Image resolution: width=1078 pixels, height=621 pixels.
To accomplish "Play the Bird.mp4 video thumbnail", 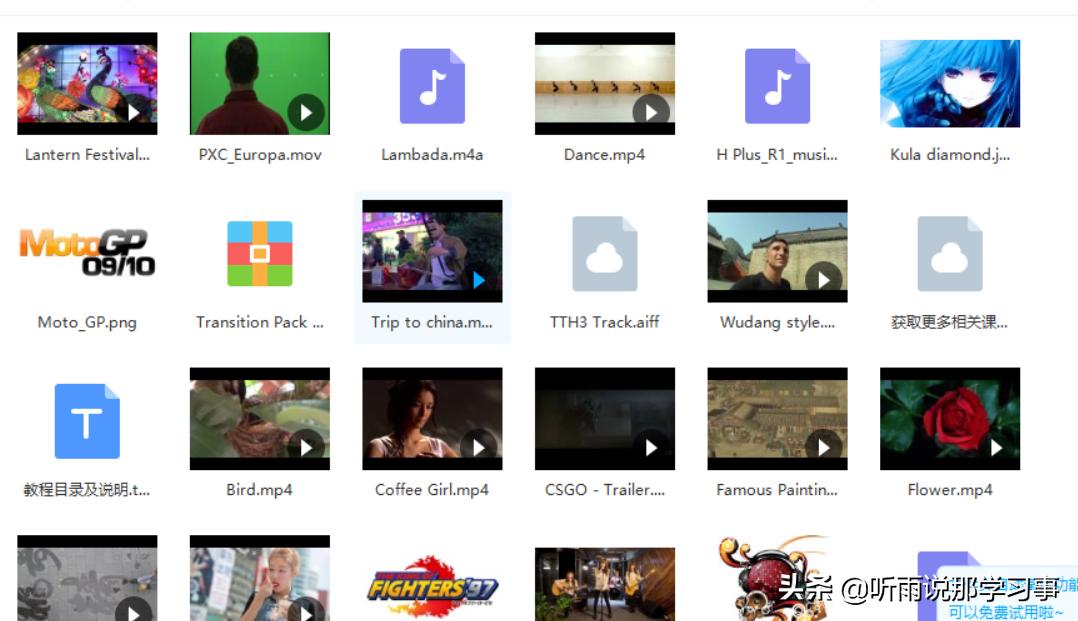I will coord(260,419).
